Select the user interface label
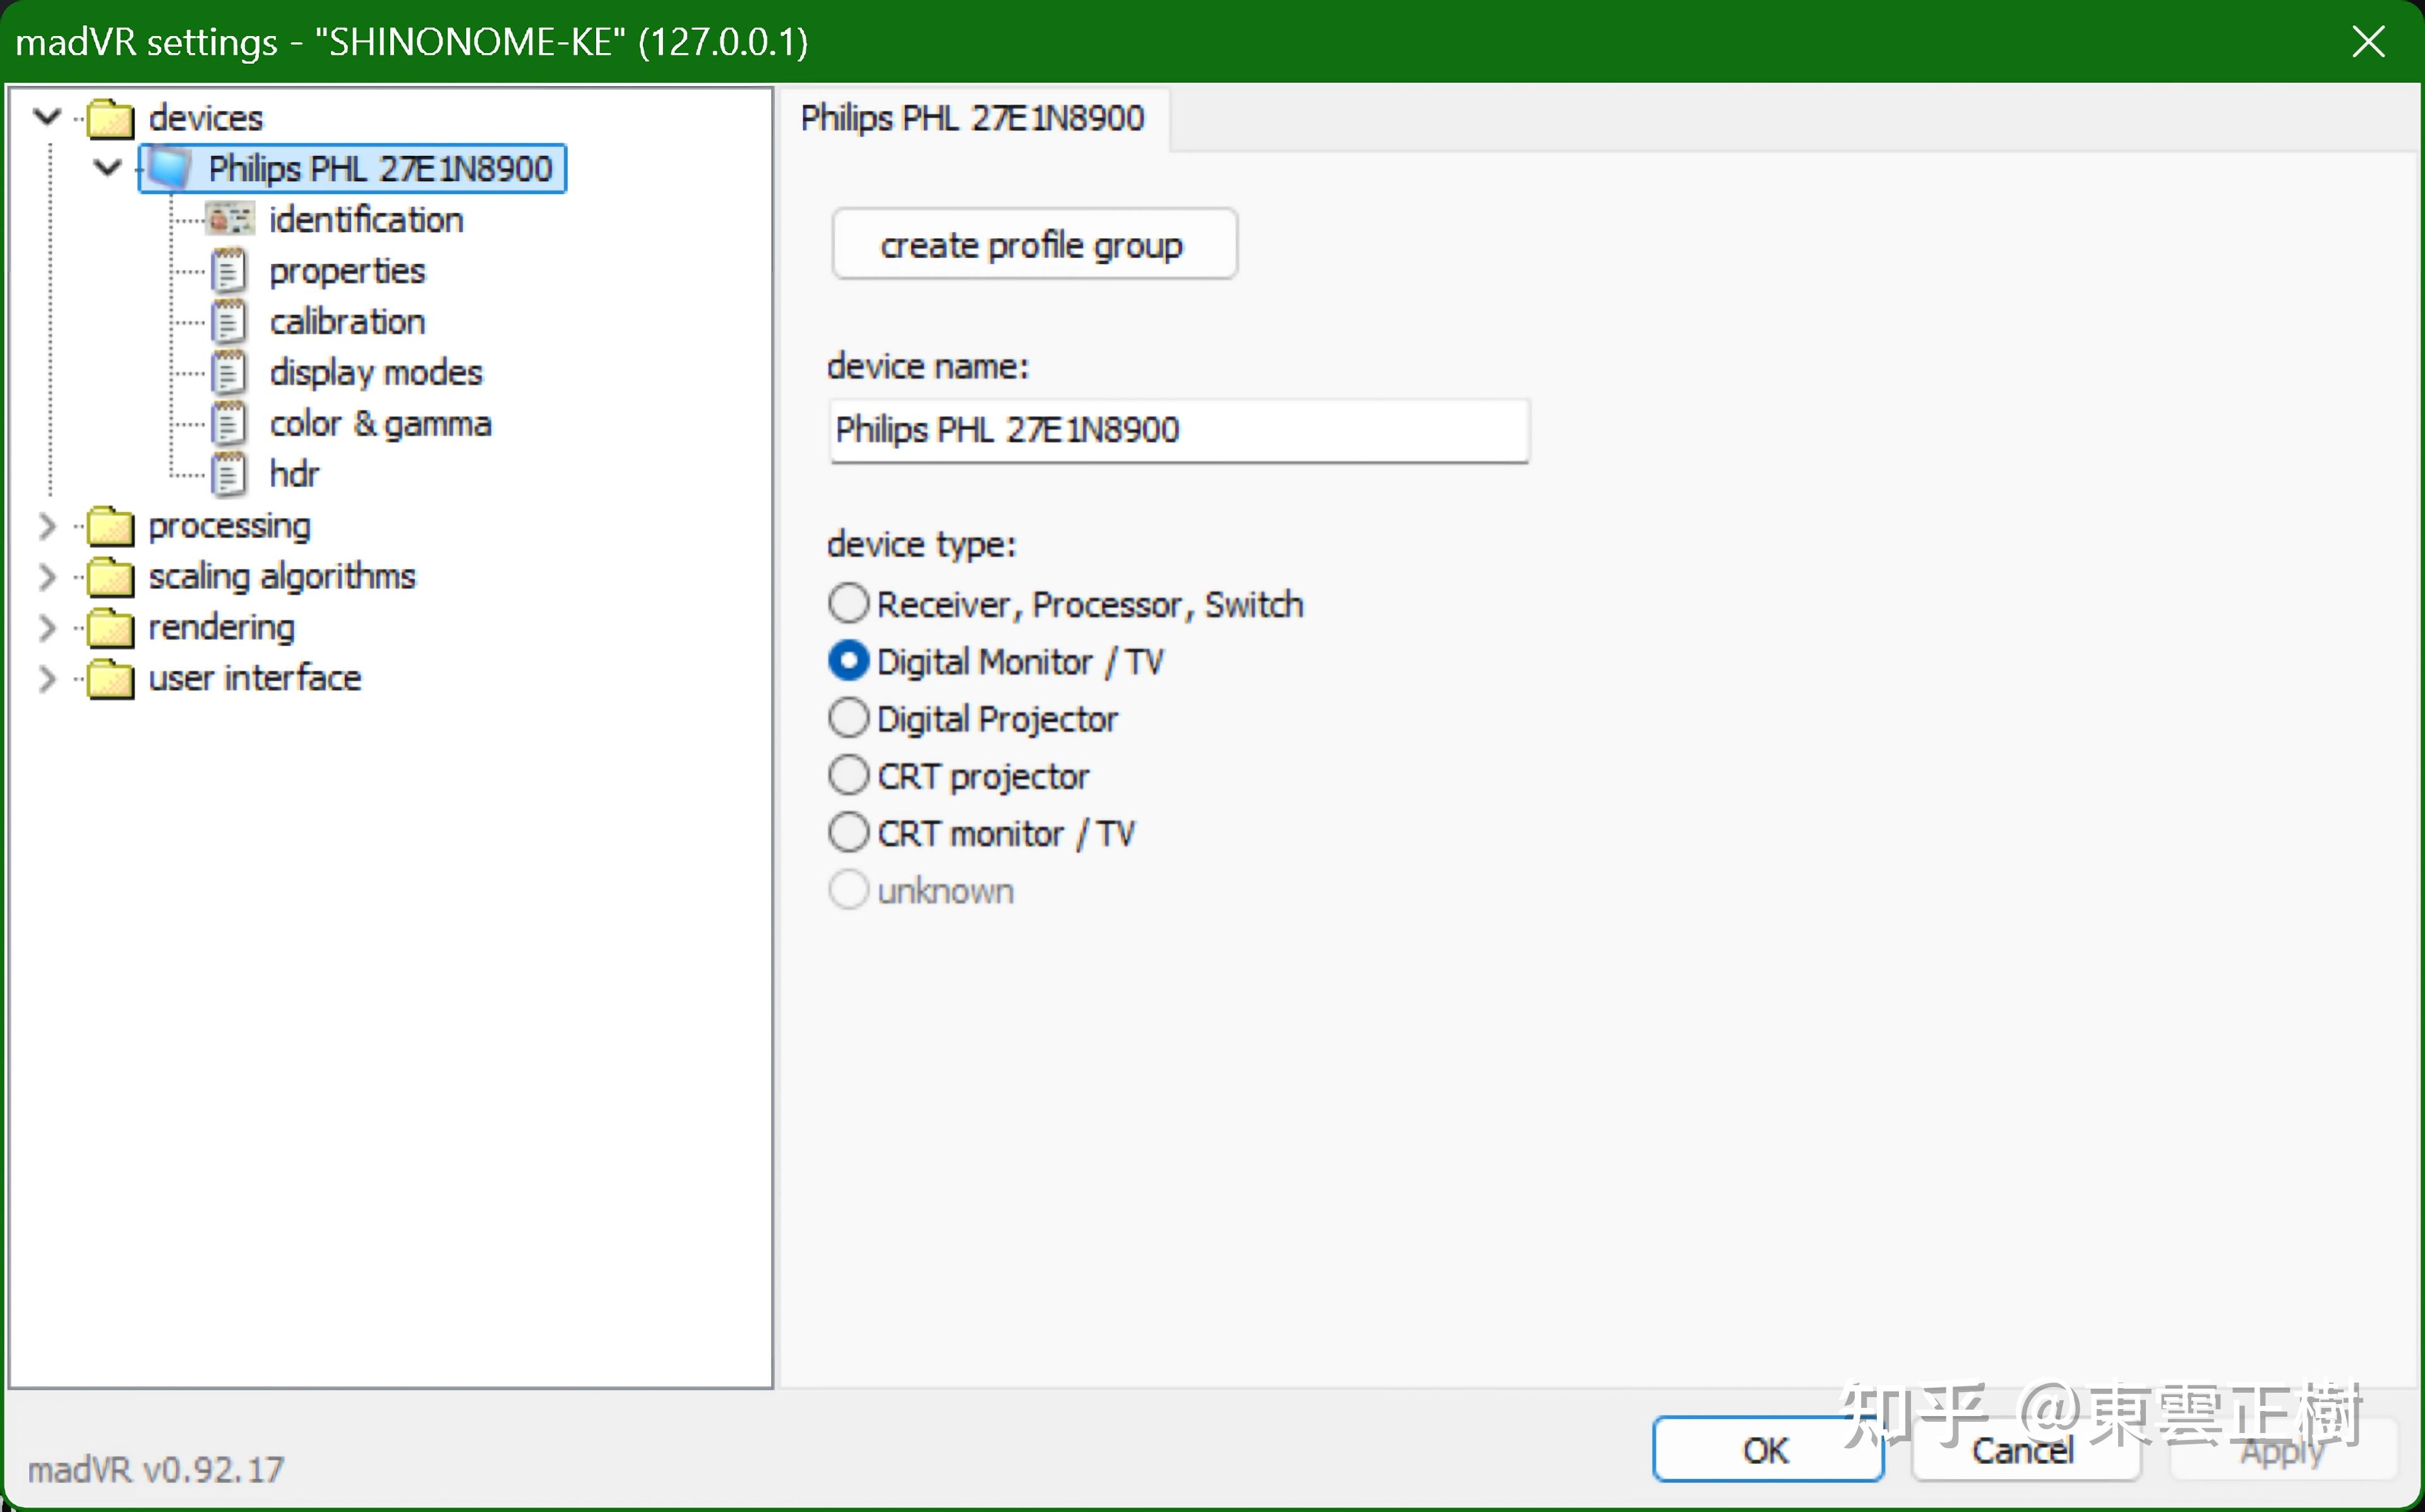 [255, 679]
